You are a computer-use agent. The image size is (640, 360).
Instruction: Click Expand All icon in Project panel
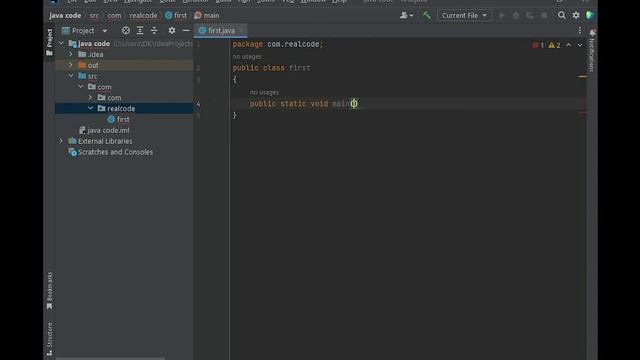140,31
